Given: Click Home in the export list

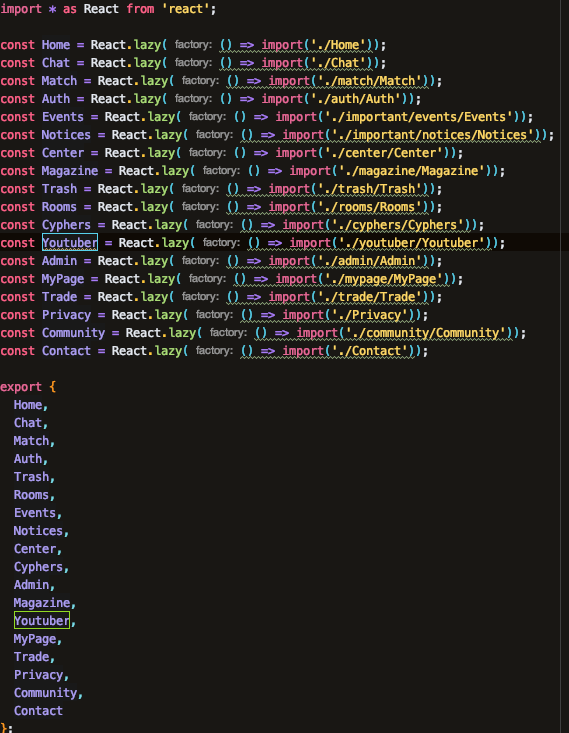Looking at the screenshot, I should [x=28, y=405].
